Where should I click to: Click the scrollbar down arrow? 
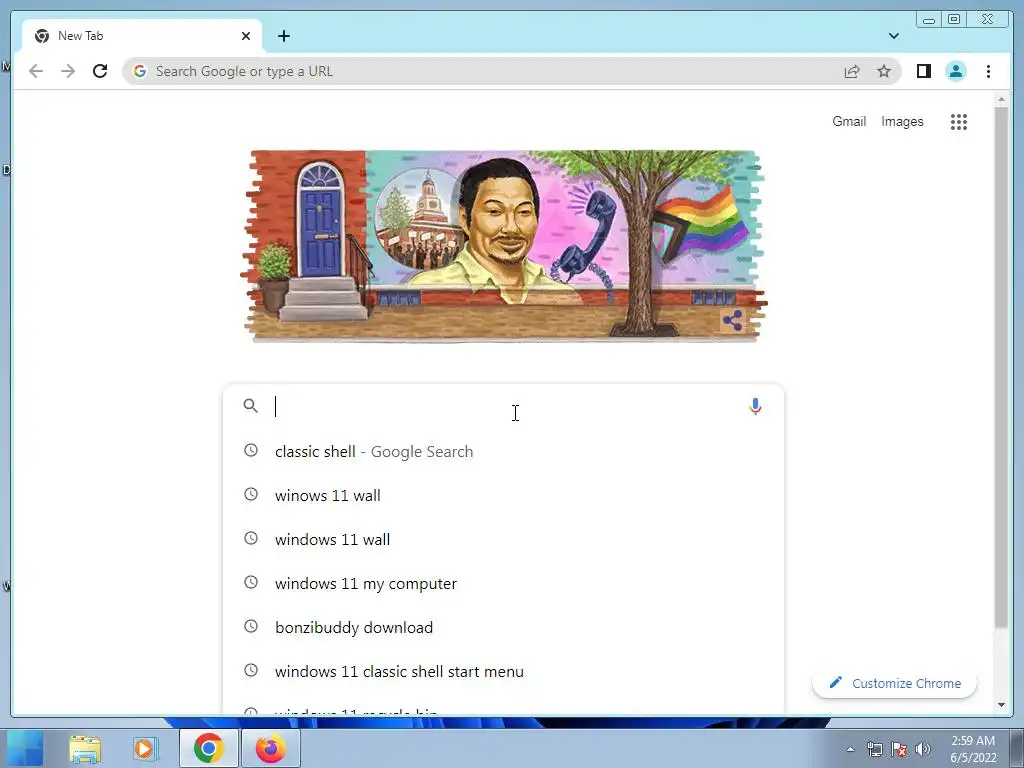(x=1001, y=705)
